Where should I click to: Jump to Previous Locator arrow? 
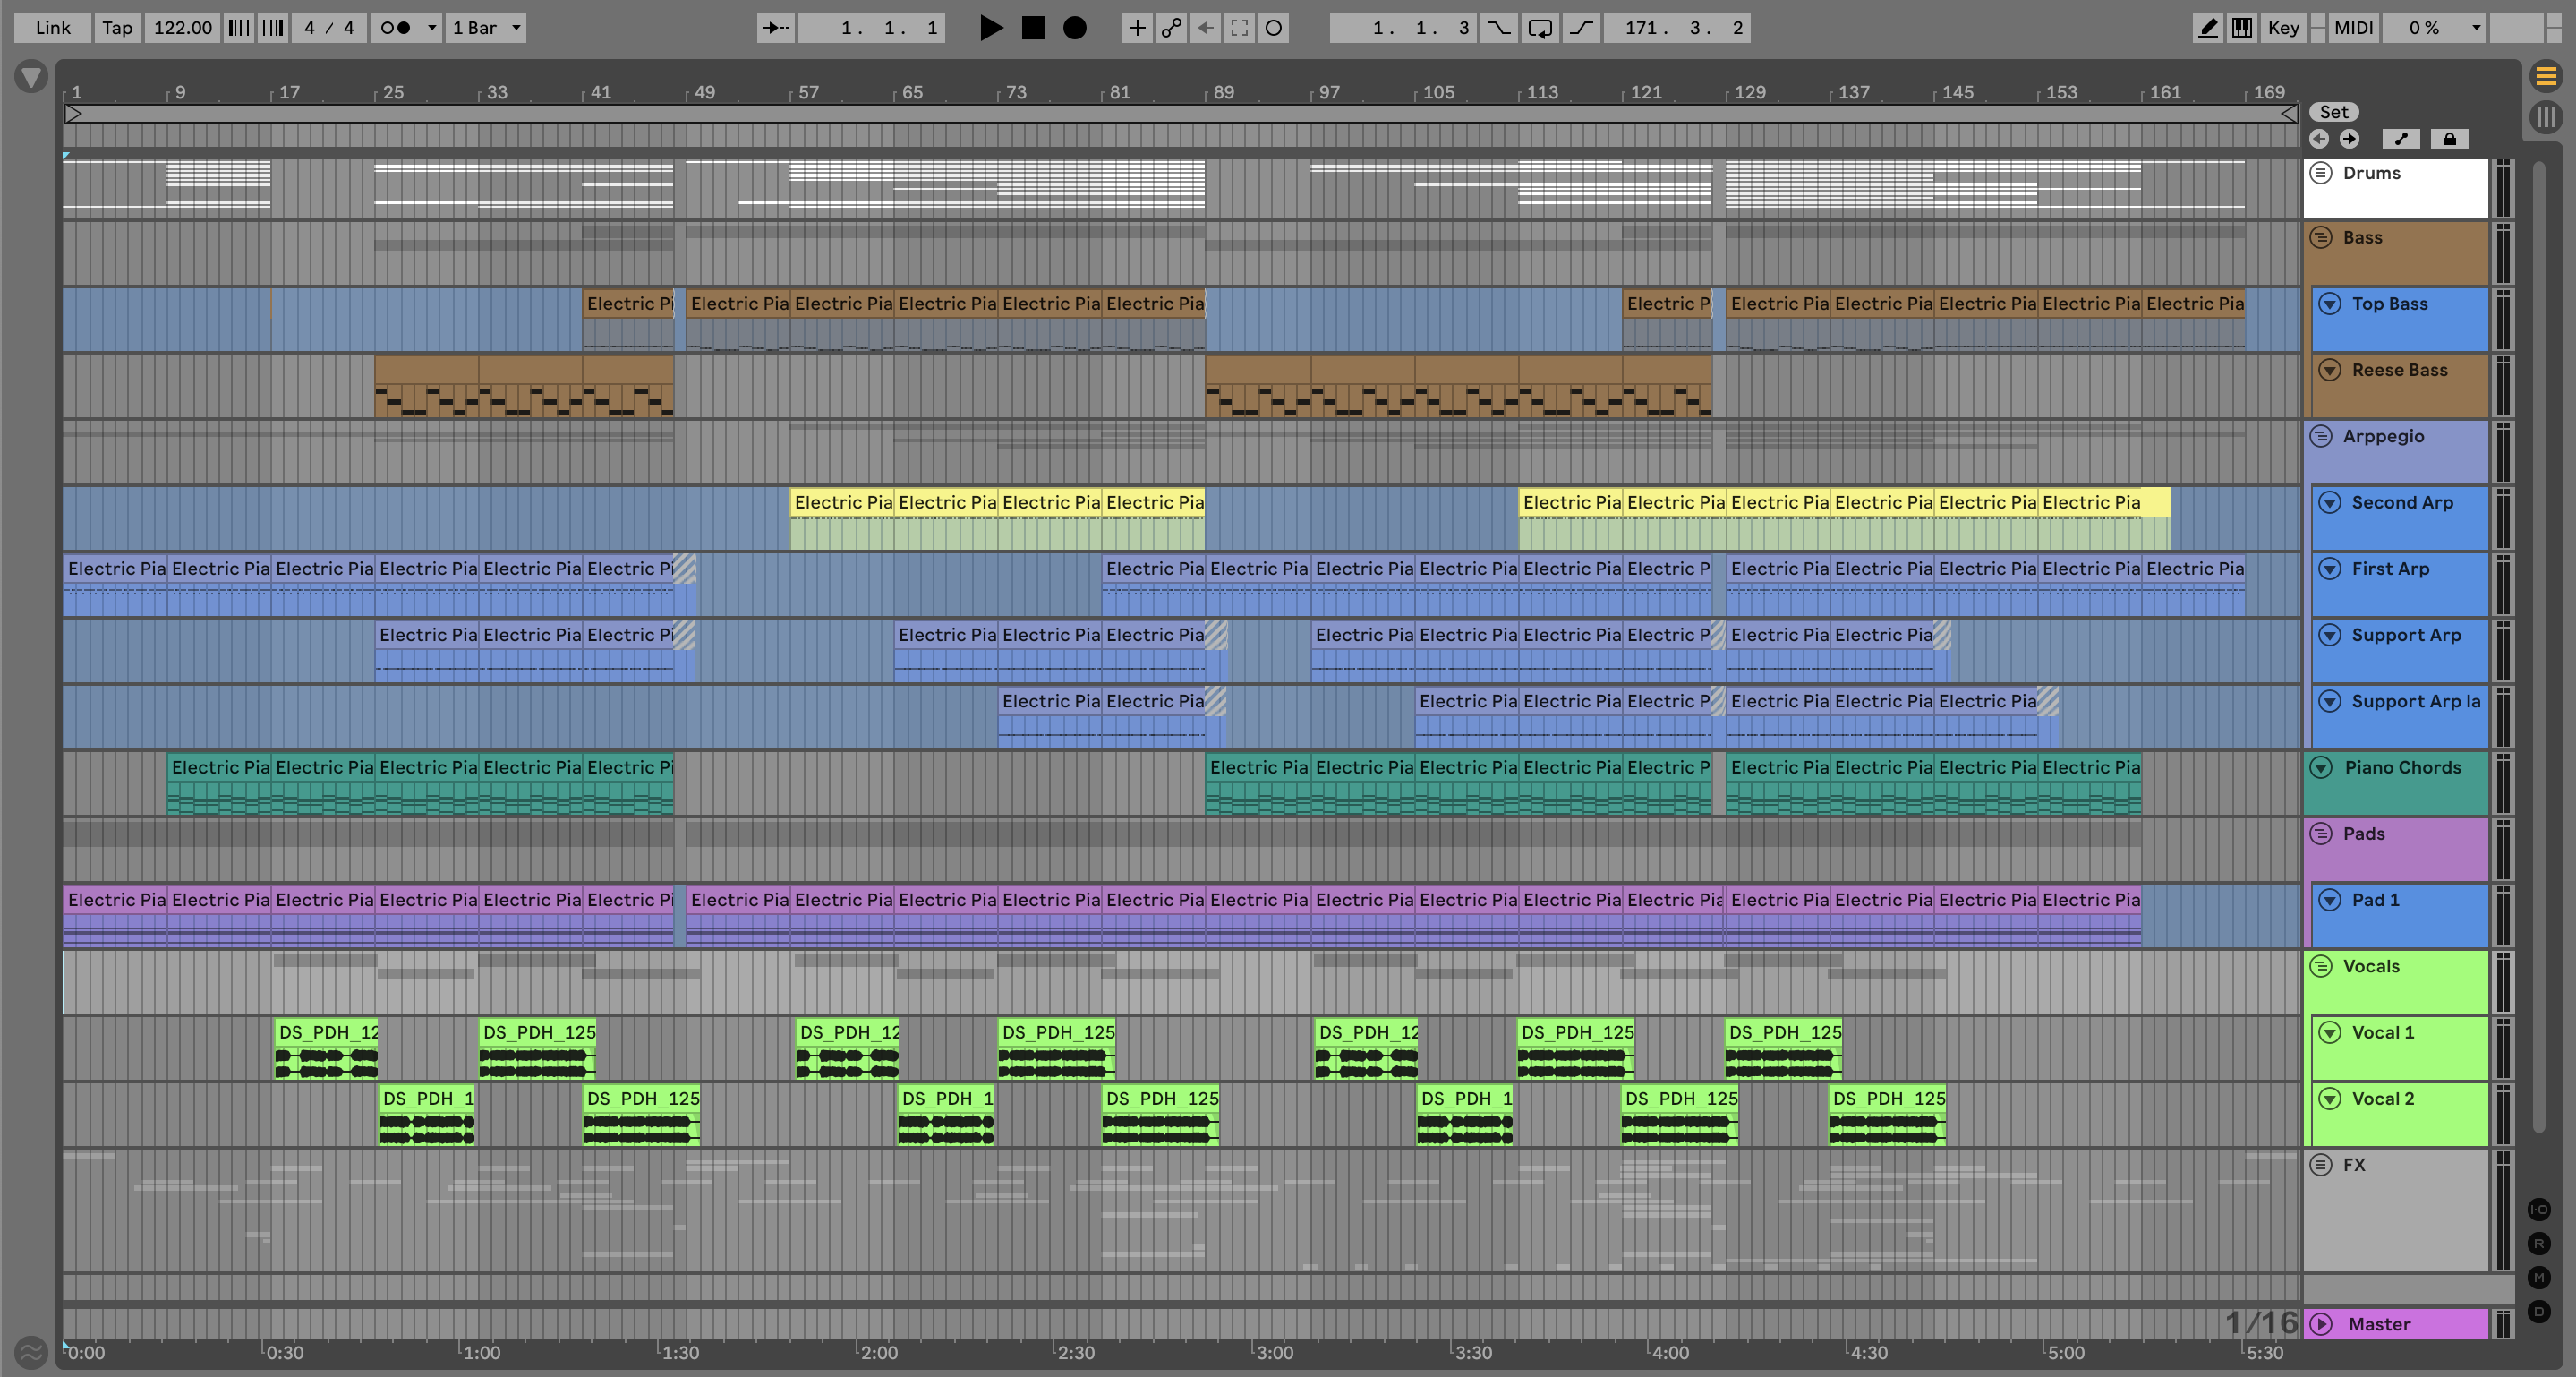(x=2319, y=139)
